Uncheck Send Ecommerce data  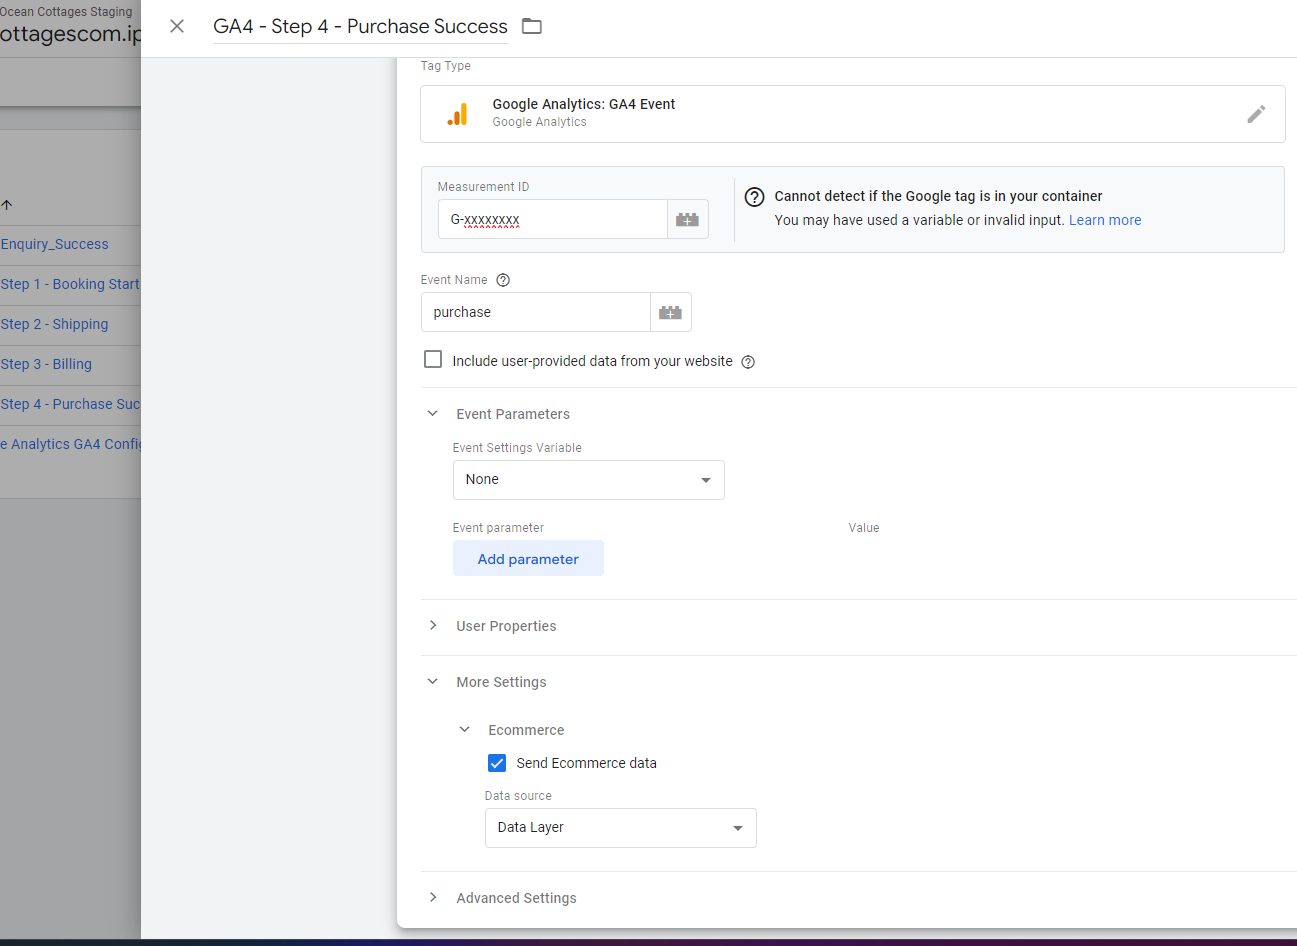pyautogui.click(x=497, y=763)
